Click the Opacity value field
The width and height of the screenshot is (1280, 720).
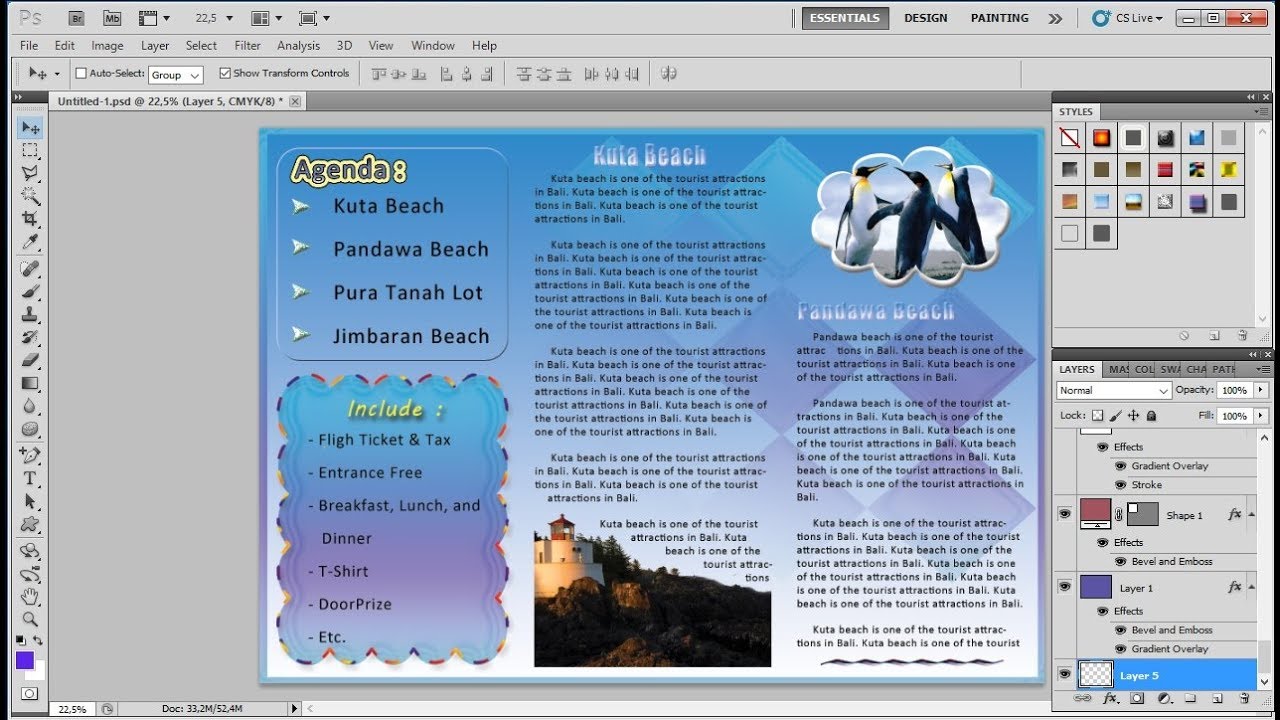pyautogui.click(x=1234, y=390)
